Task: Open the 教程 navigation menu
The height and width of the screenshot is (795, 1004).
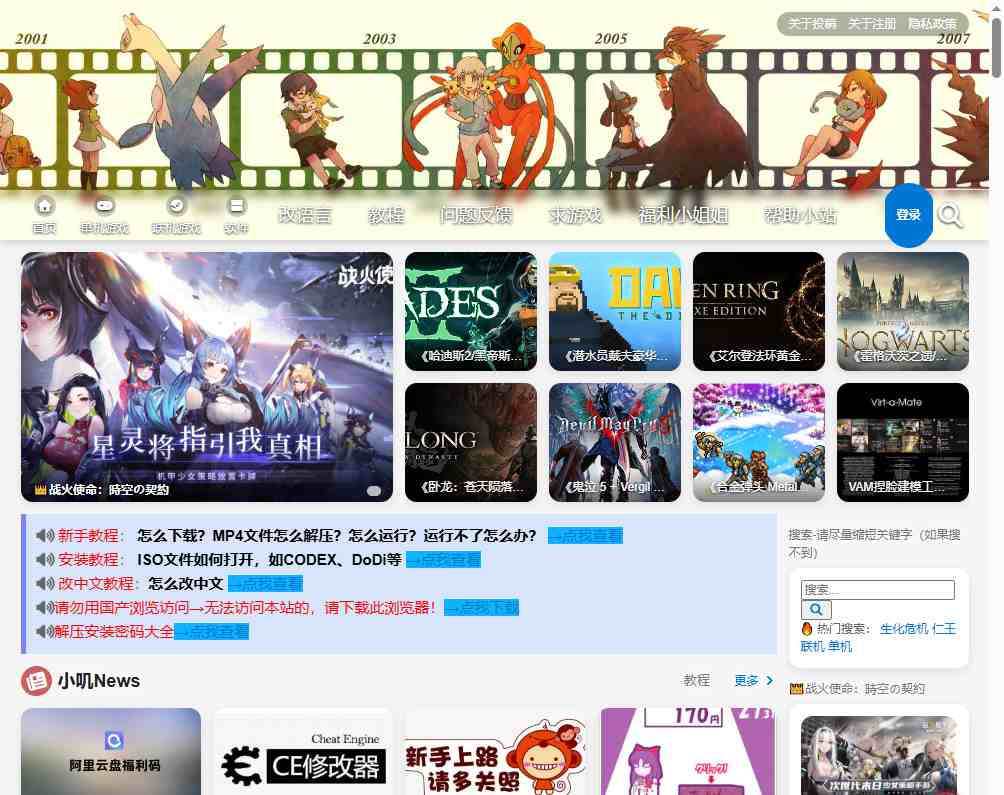Action: (386, 216)
